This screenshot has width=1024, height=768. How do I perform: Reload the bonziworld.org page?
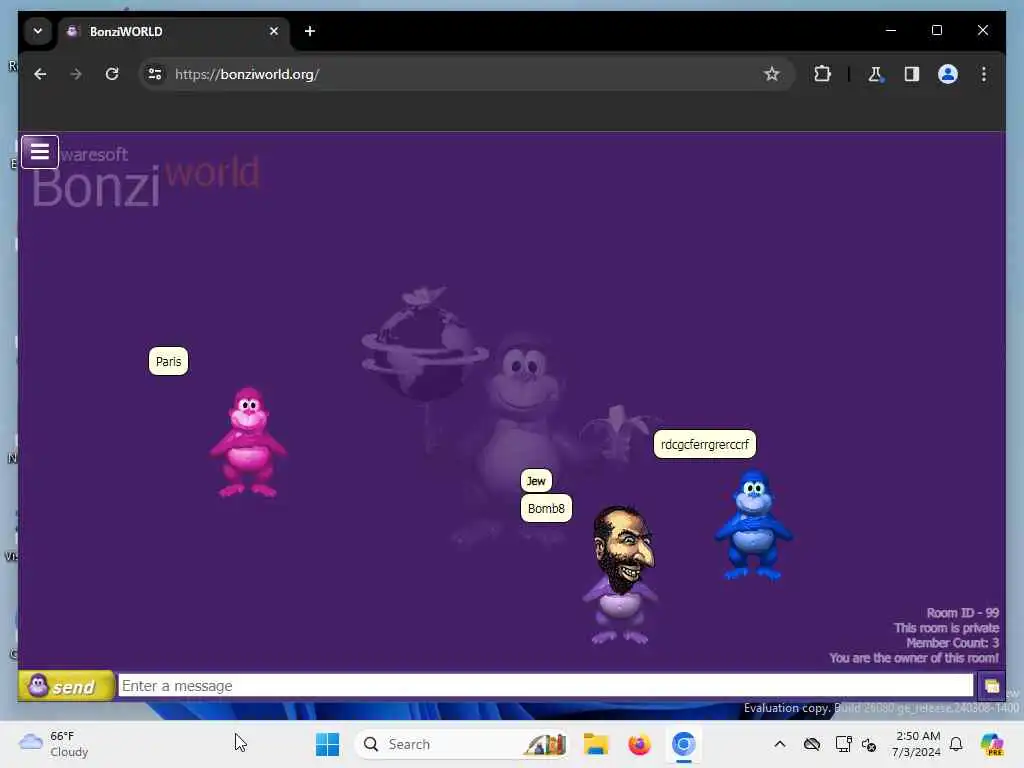tap(112, 74)
